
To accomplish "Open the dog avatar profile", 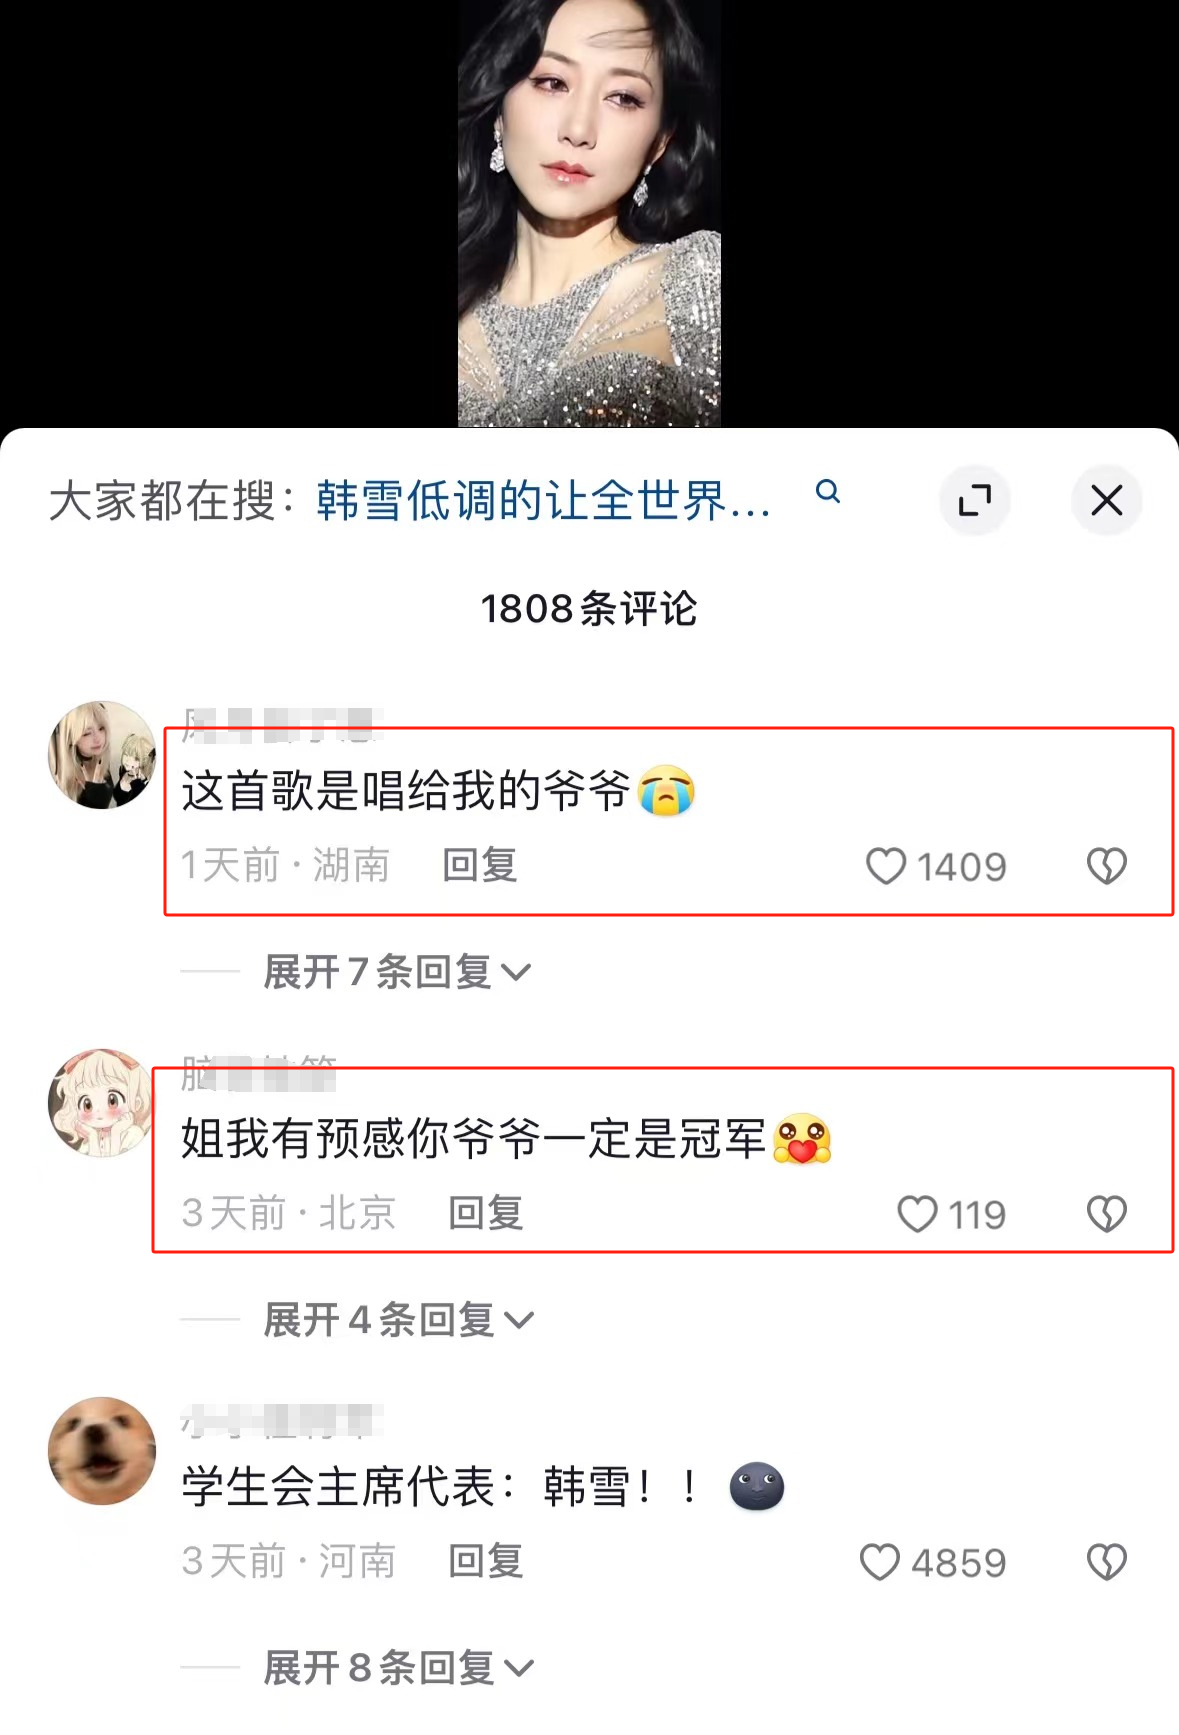I will pyautogui.click(x=102, y=1451).
